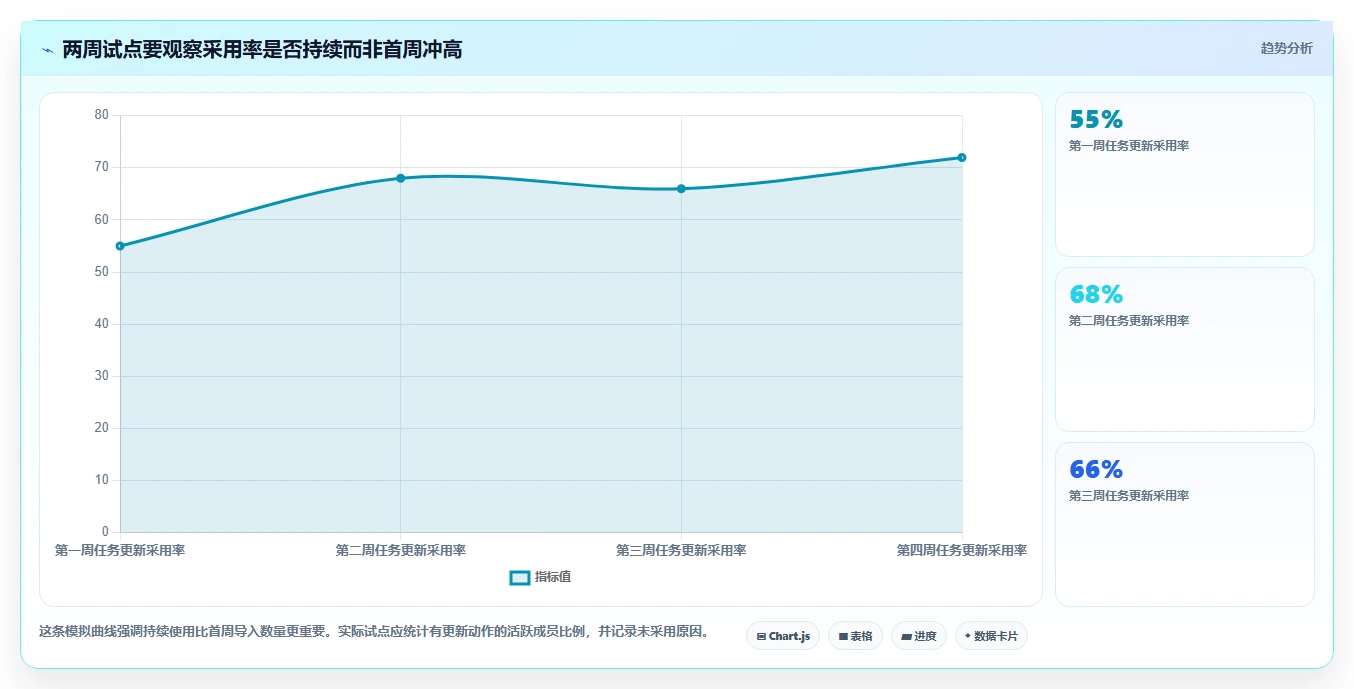Click 第二周任务更新采用率 label under 68%

tap(1129, 321)
